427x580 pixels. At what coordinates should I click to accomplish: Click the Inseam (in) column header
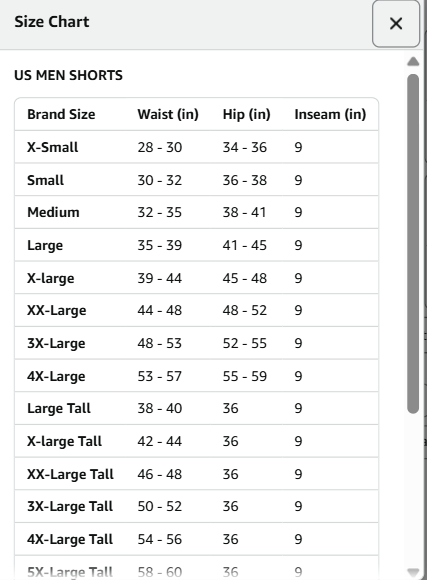click(x=330, y=114)
